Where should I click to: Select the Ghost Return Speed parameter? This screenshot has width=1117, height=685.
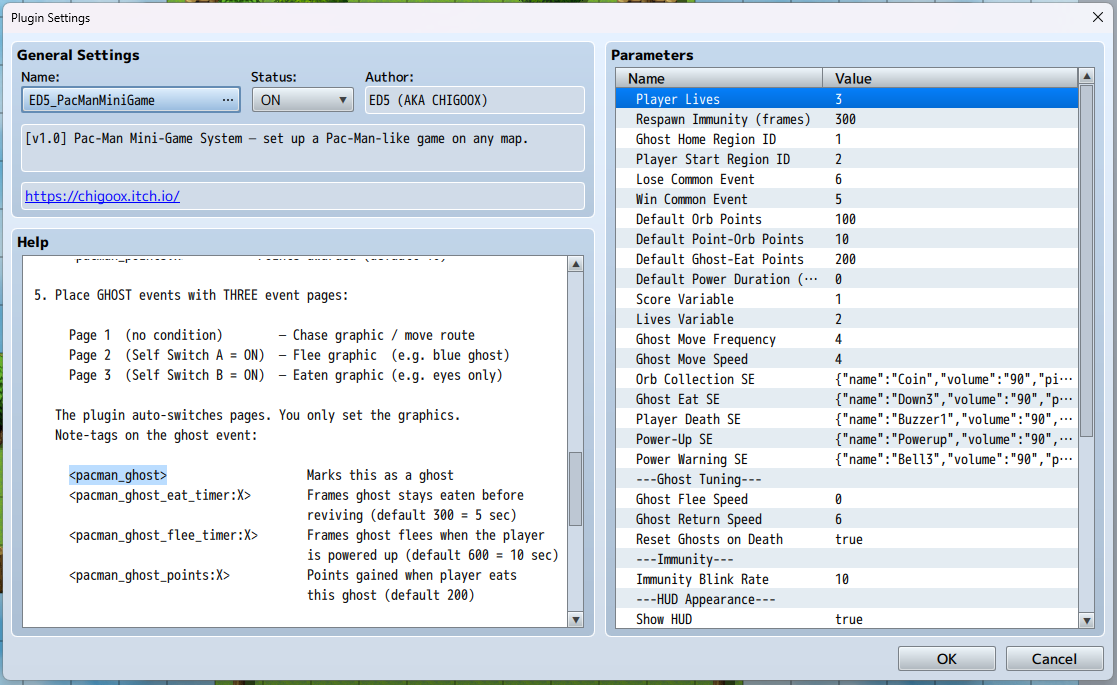coord(847,519)
